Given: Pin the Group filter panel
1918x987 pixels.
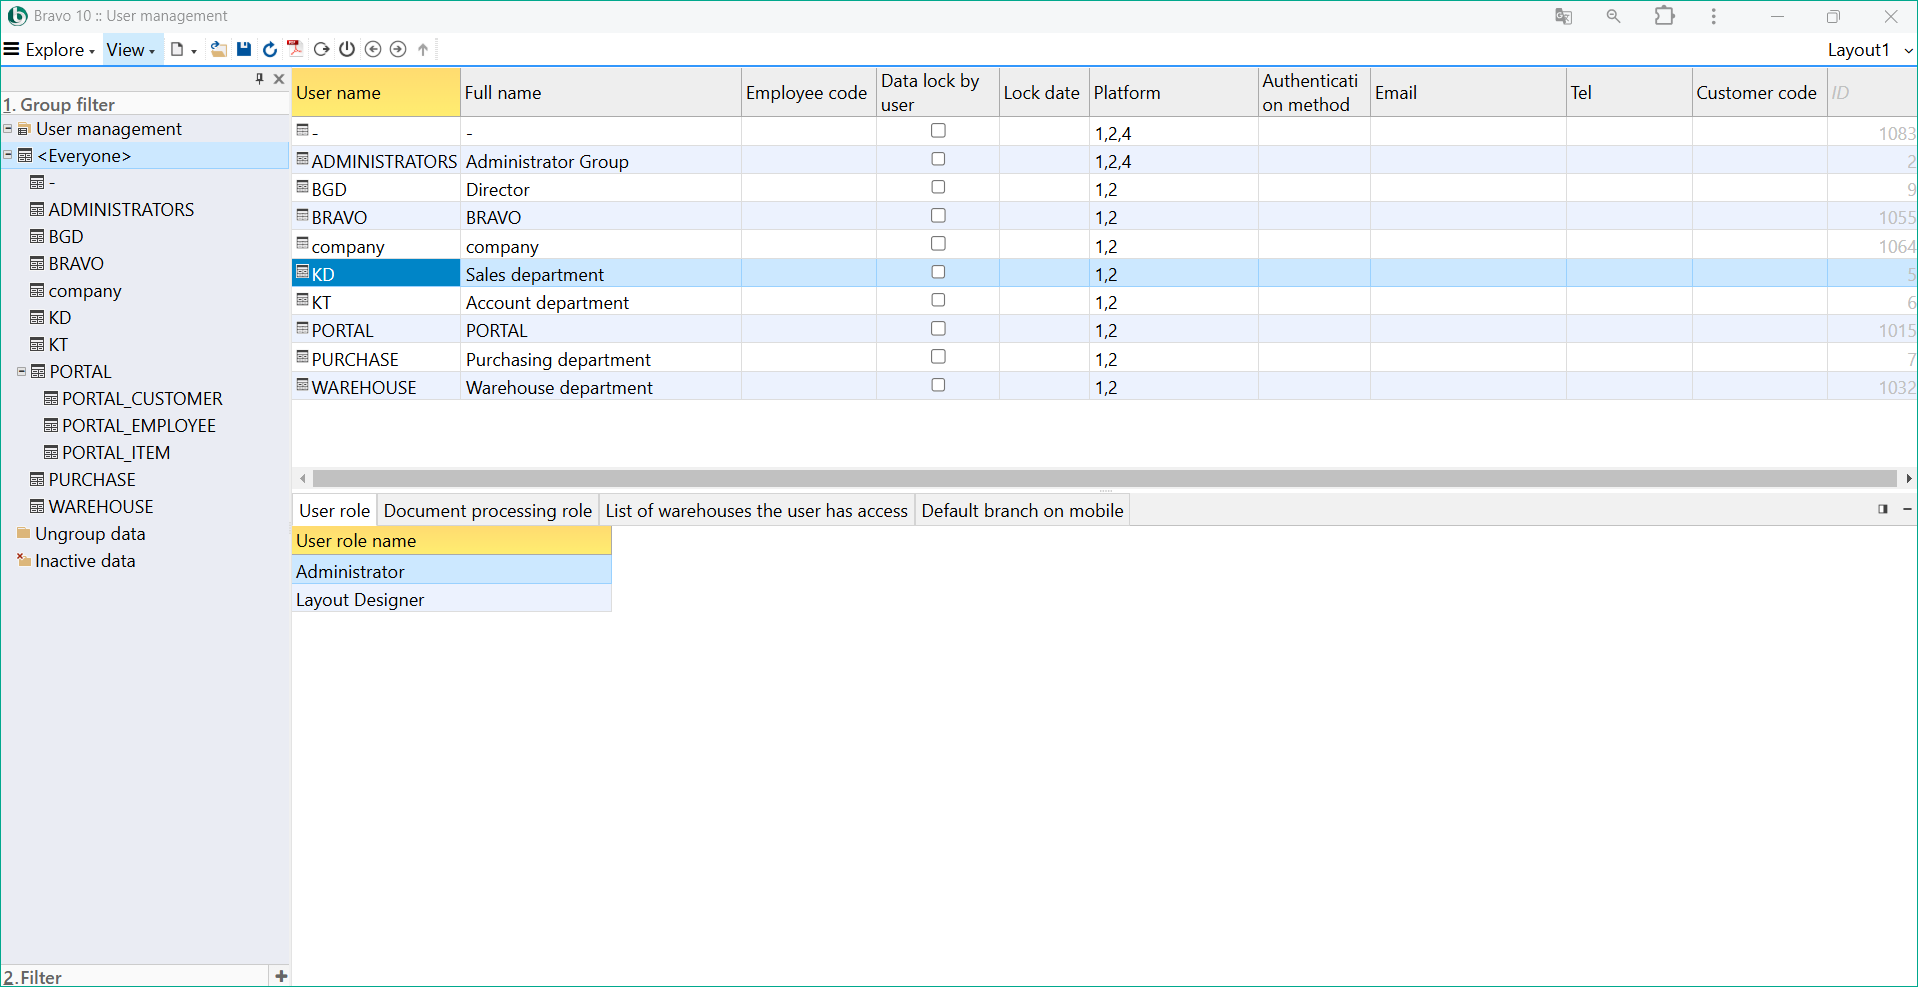Looking at the screenshot, I should point(259,79).
